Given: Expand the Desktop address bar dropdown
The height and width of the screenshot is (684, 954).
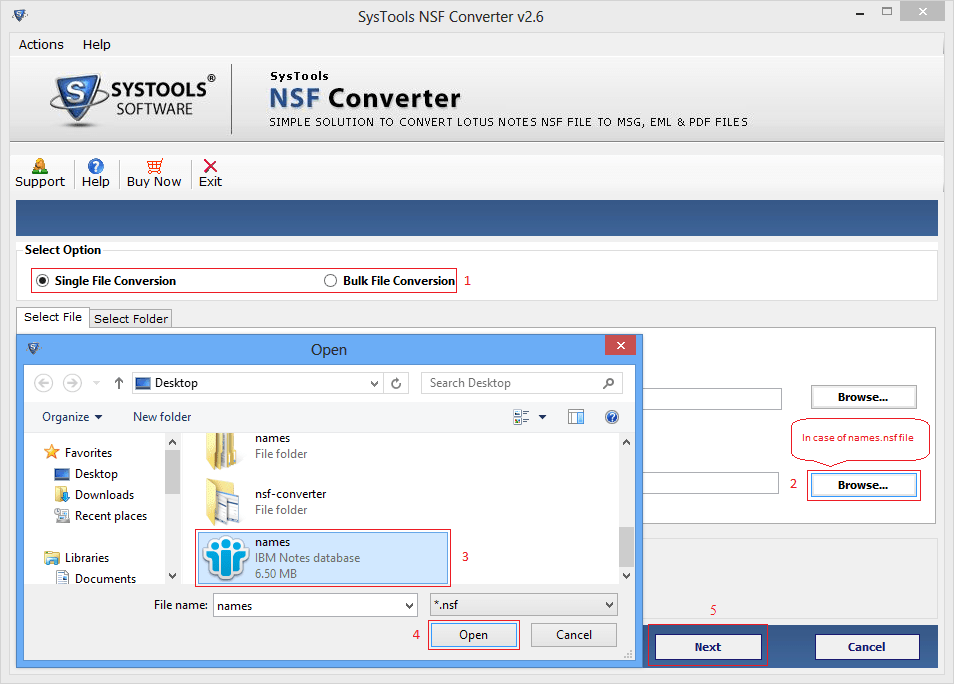Looking at the screenshot, I should coord(374,383).
